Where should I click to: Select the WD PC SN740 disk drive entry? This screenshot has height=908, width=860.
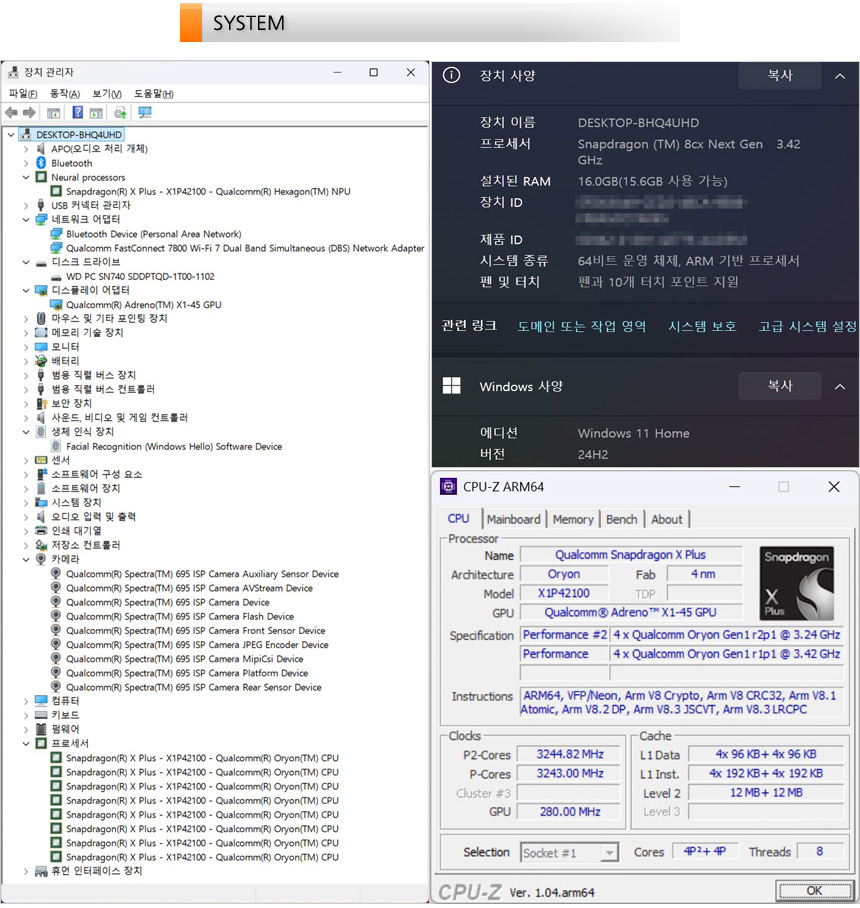tap(139, 276)
